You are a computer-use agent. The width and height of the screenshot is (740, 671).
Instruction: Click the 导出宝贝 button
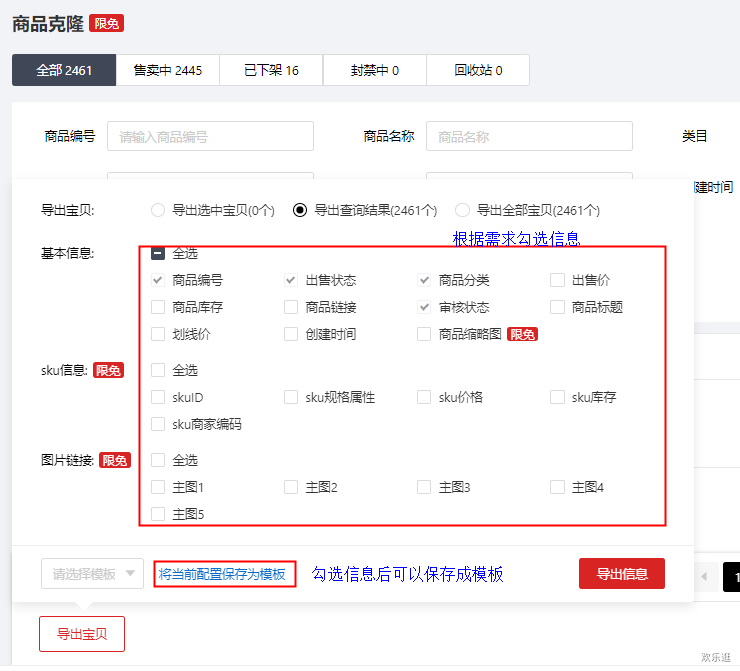click(82, 634)
